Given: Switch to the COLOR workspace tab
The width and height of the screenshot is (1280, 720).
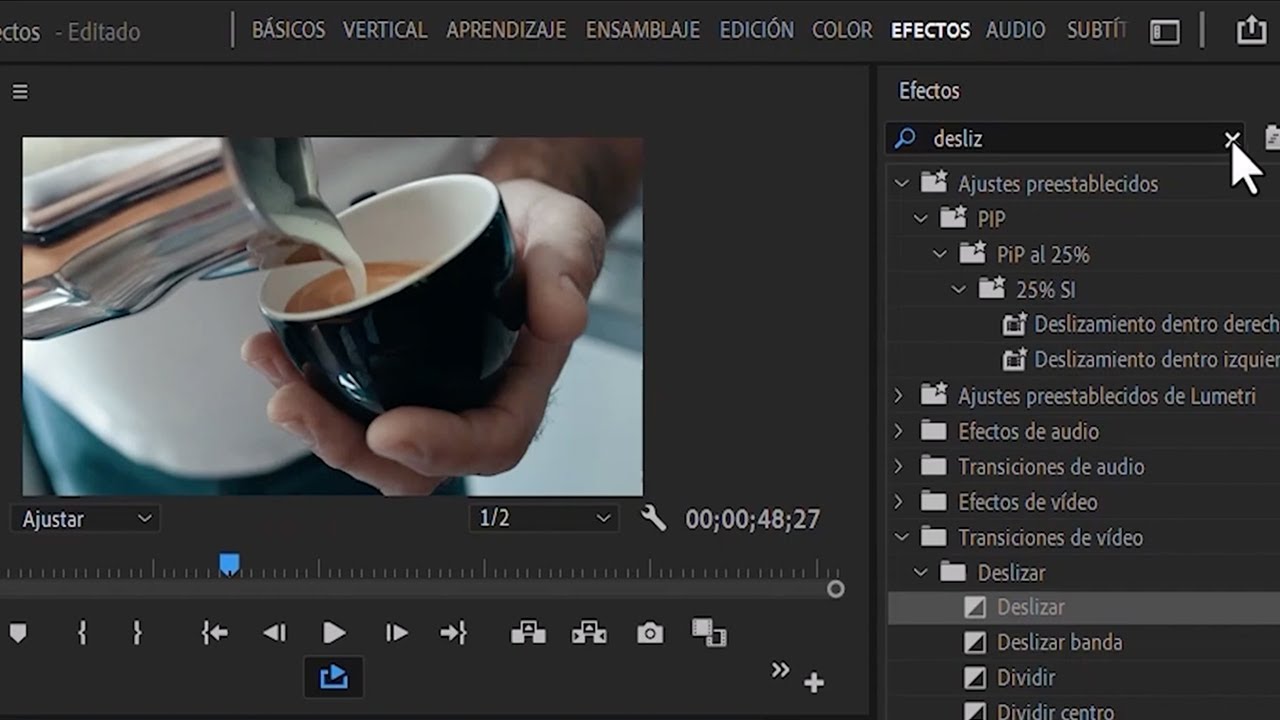Looking at the screenshot, I should (842, 31).
